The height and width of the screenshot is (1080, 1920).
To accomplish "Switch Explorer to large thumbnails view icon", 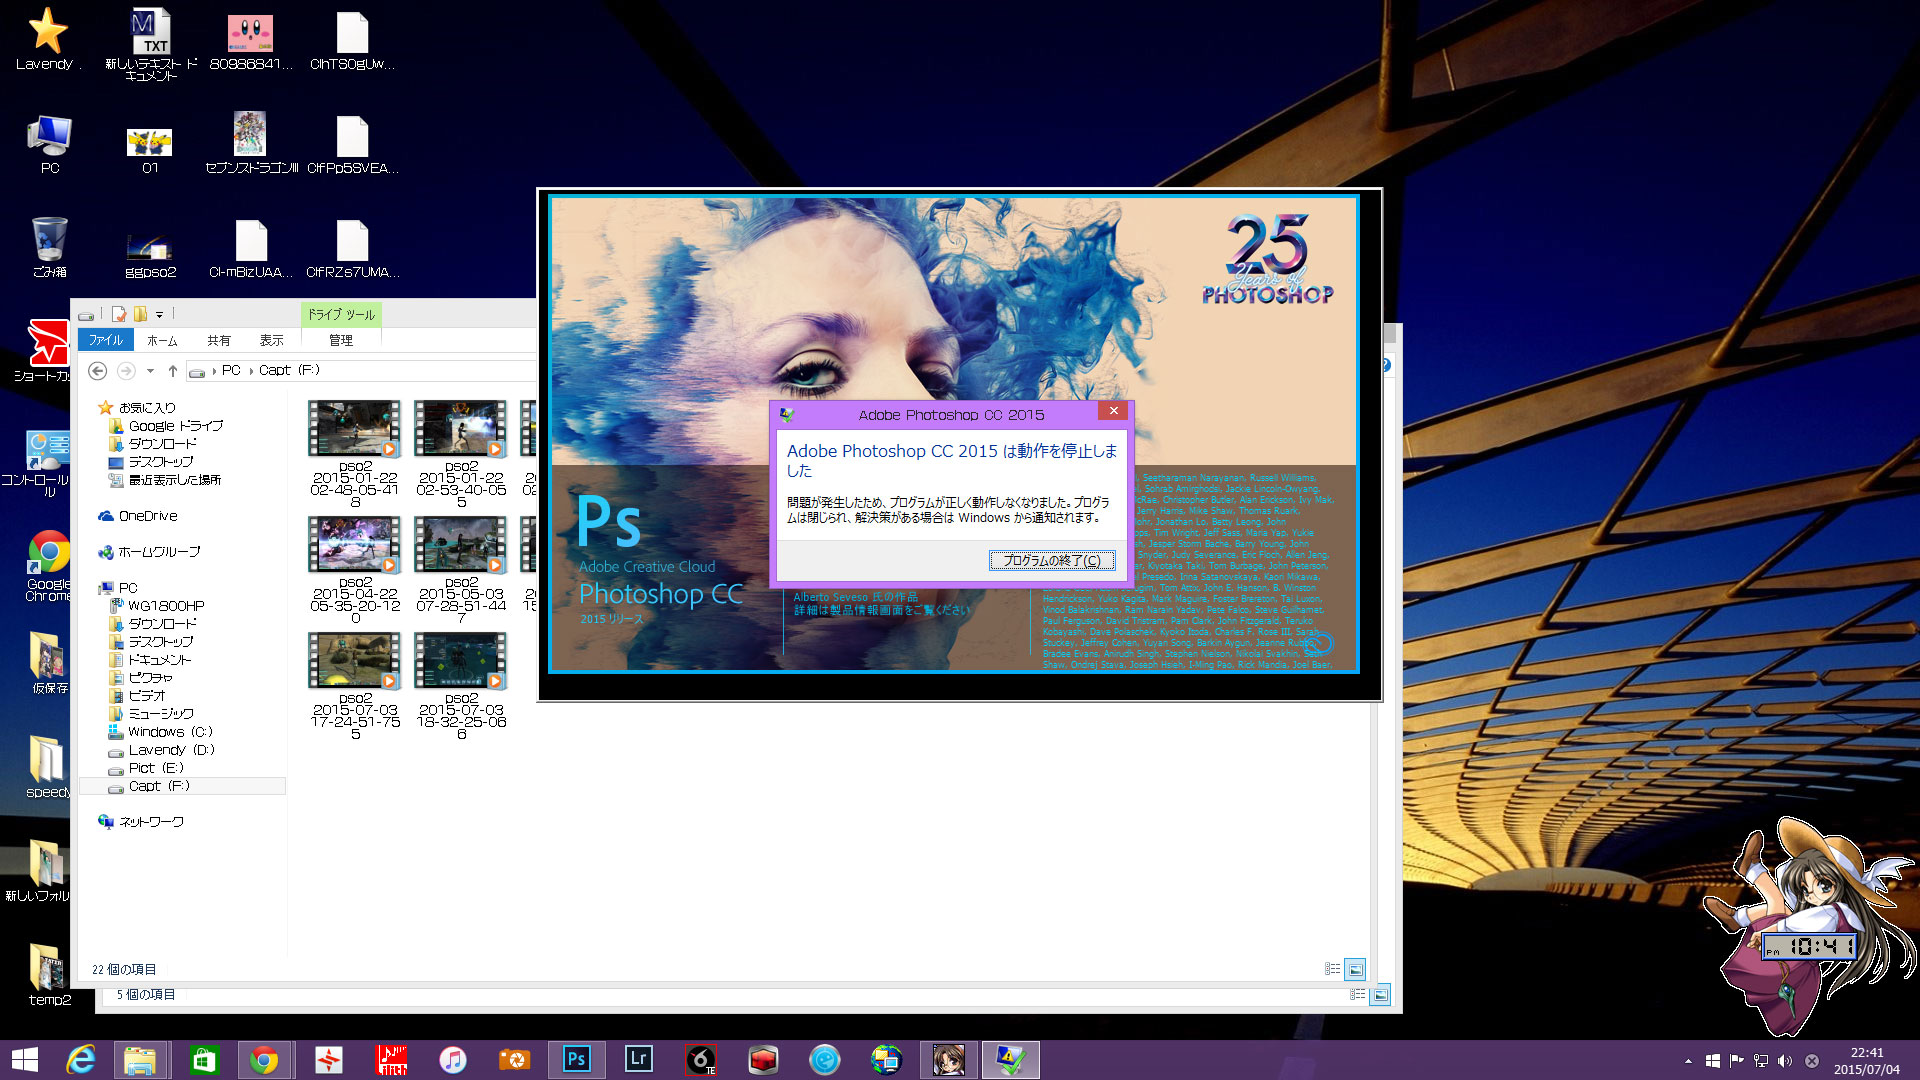I will pos(1356,969).
